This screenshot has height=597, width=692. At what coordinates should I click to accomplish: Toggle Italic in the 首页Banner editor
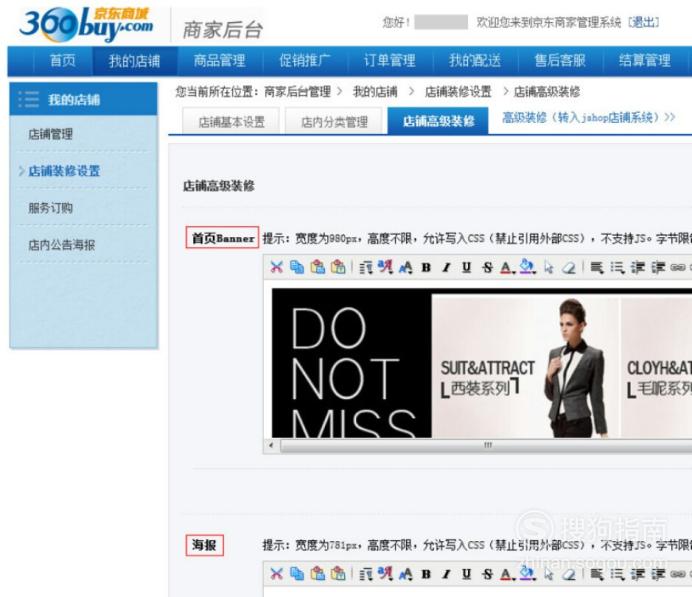446,267
